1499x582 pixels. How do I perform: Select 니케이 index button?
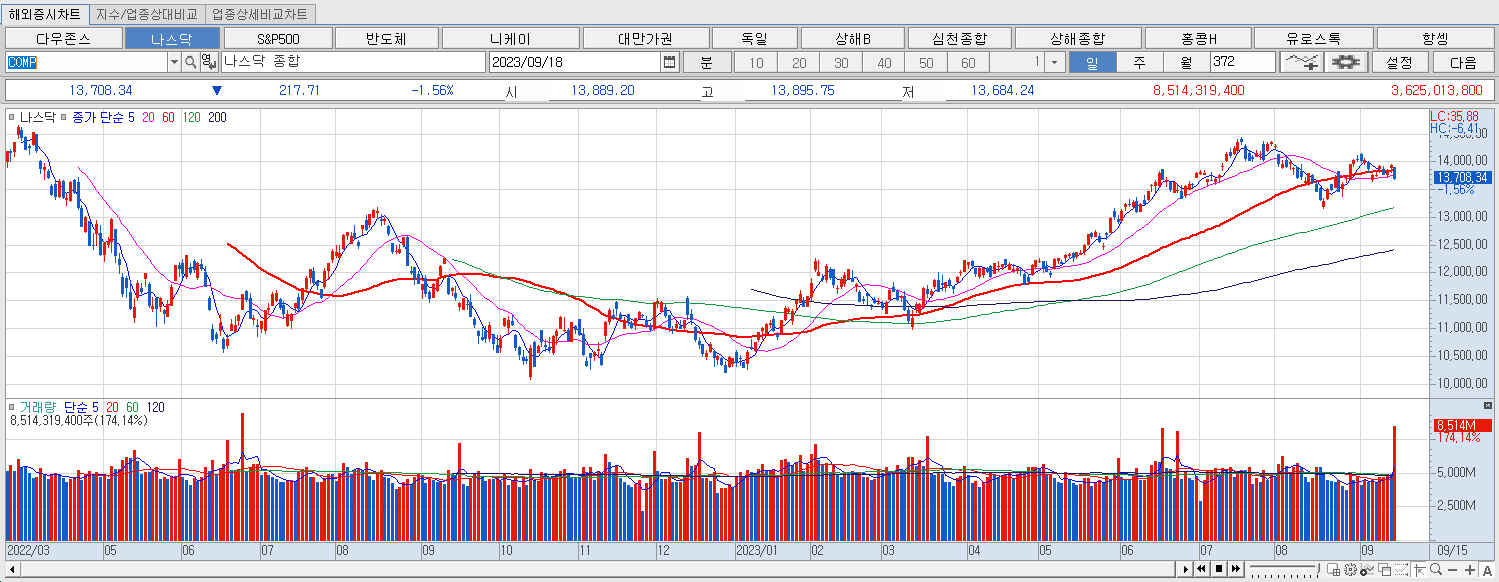(510, 39)
